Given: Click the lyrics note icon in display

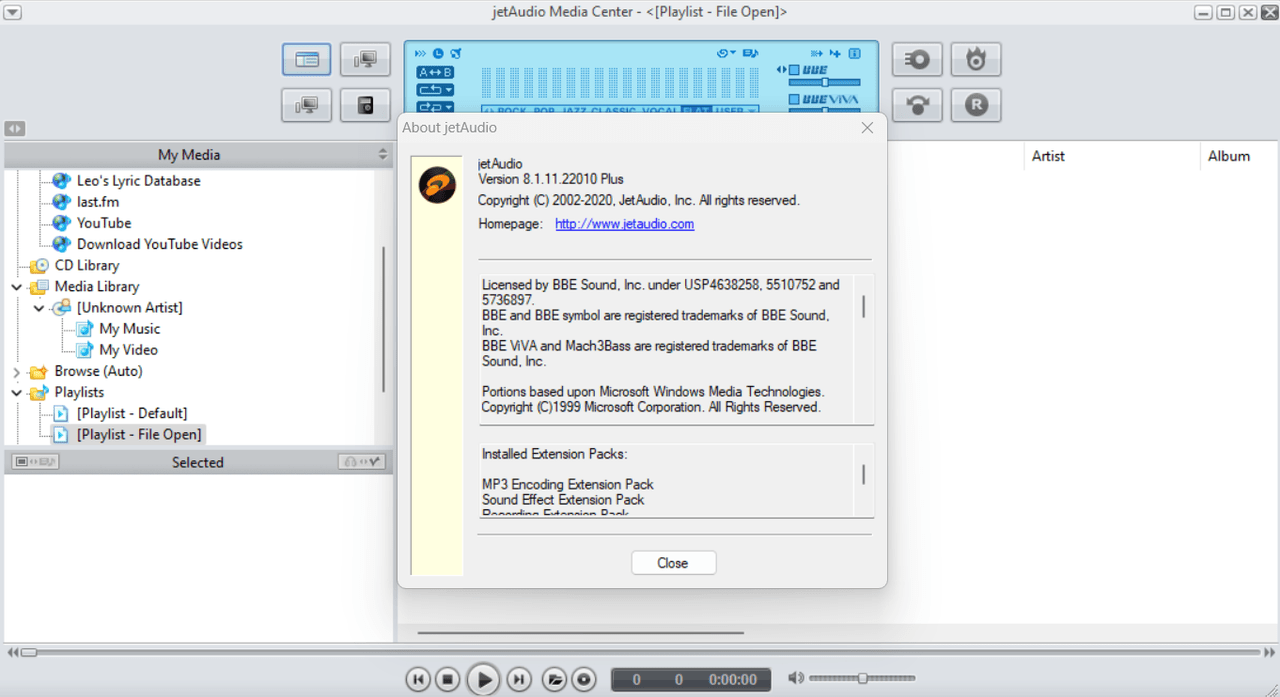Looking at the screenshot, I should pyautogui.click(x=750, y=53).
